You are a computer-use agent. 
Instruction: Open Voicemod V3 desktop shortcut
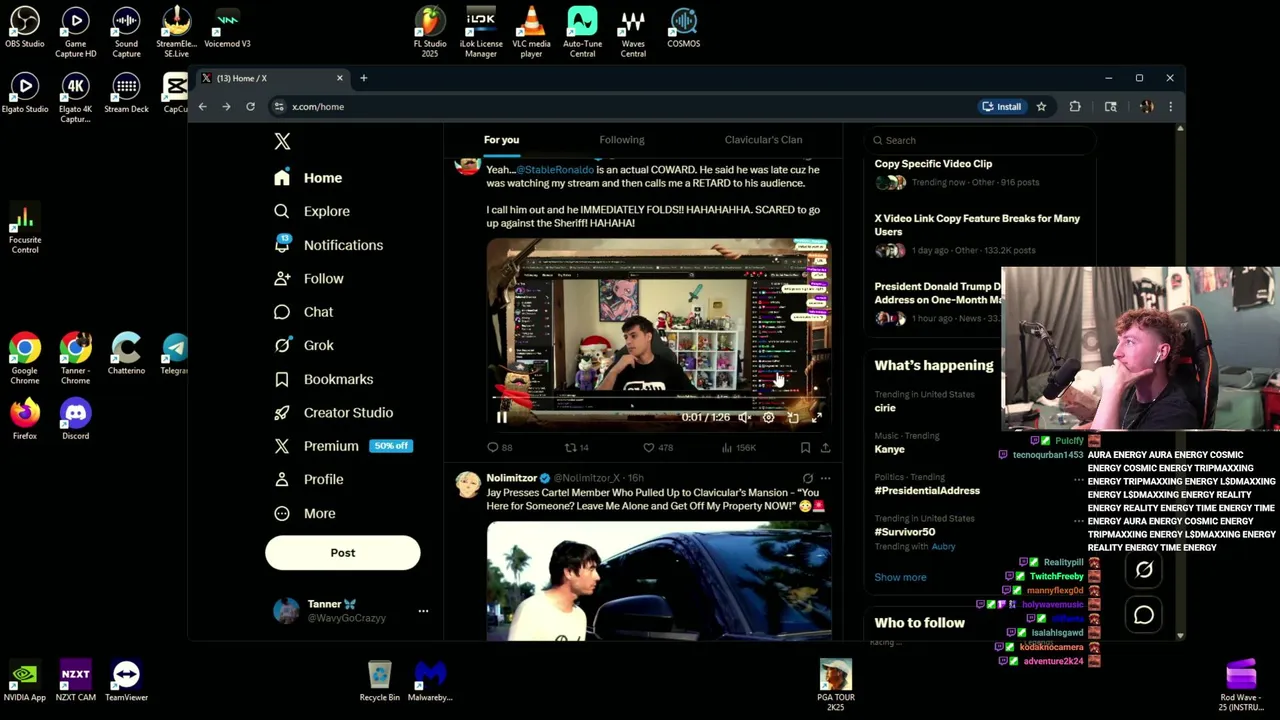(x=227, y=27)
